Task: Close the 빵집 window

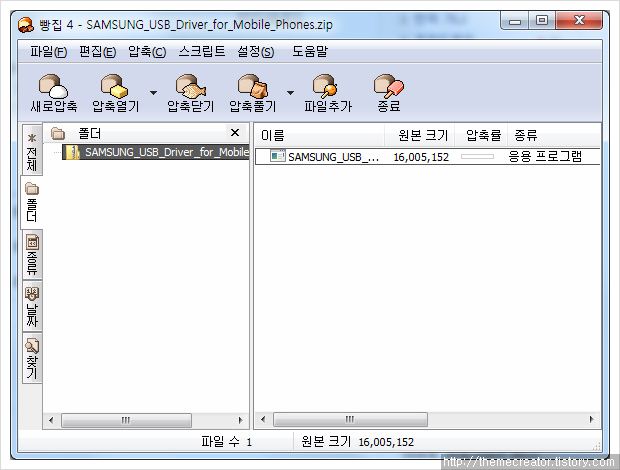Action: coord(579,21)
